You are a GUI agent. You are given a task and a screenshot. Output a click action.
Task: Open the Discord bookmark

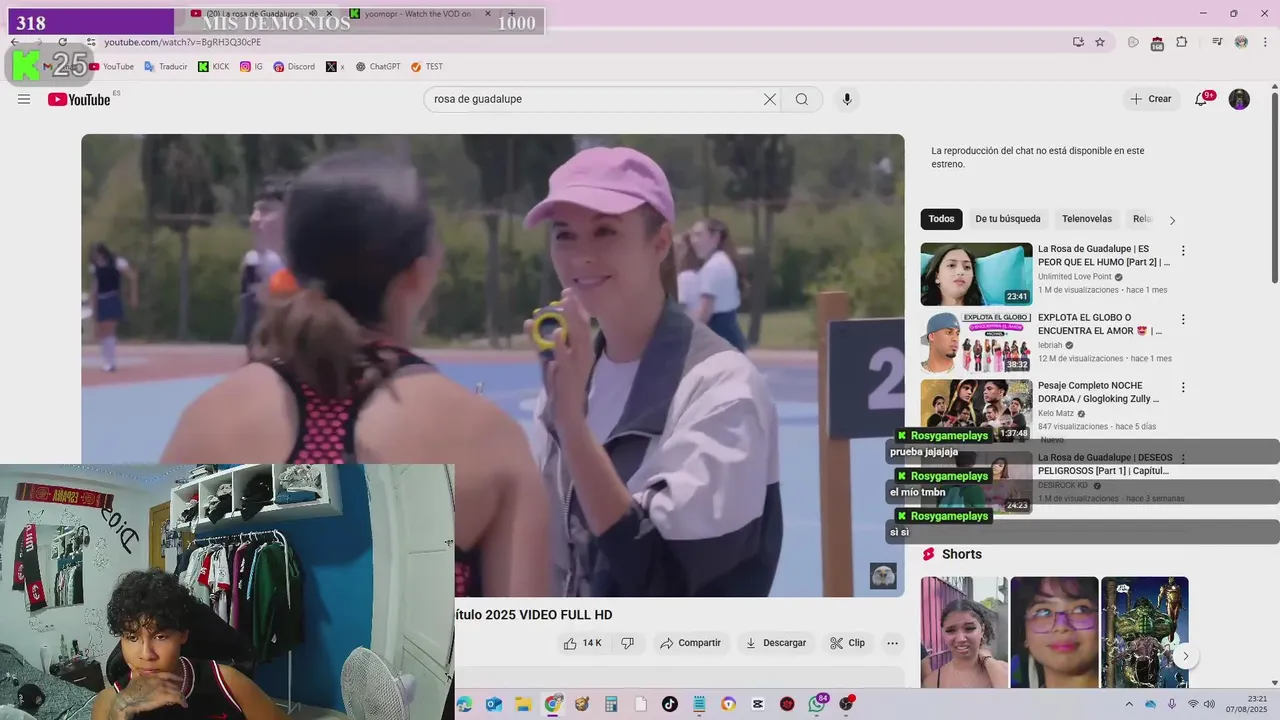point(294,67)
